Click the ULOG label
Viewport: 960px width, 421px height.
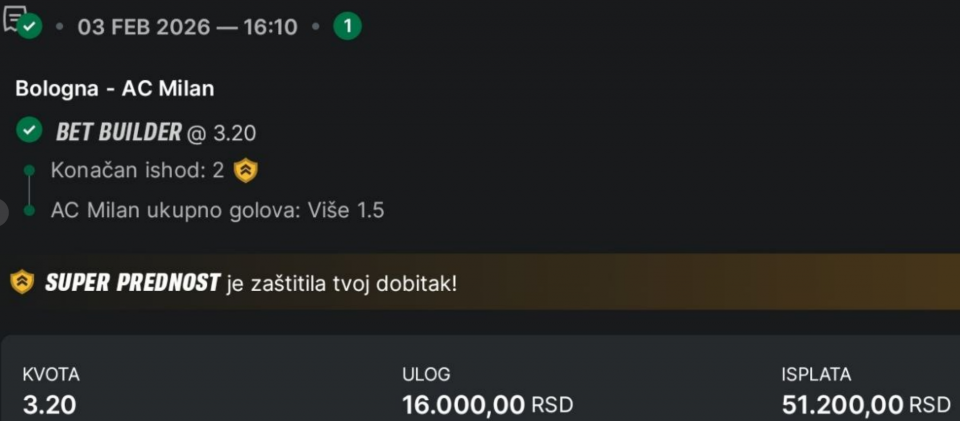[426, 374]
